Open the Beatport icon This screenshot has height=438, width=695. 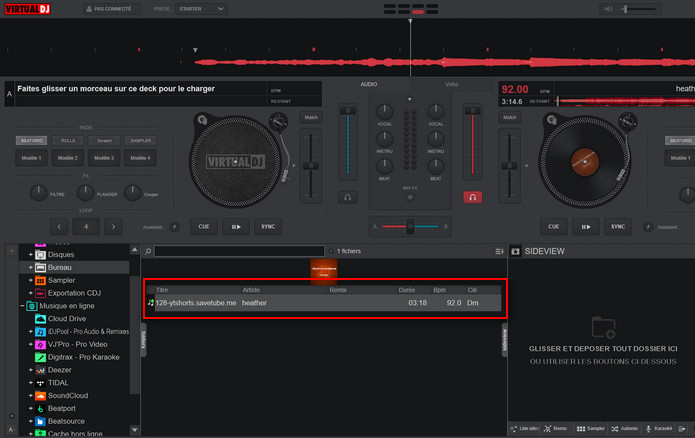pyautogui.click(x=40, y=408)
